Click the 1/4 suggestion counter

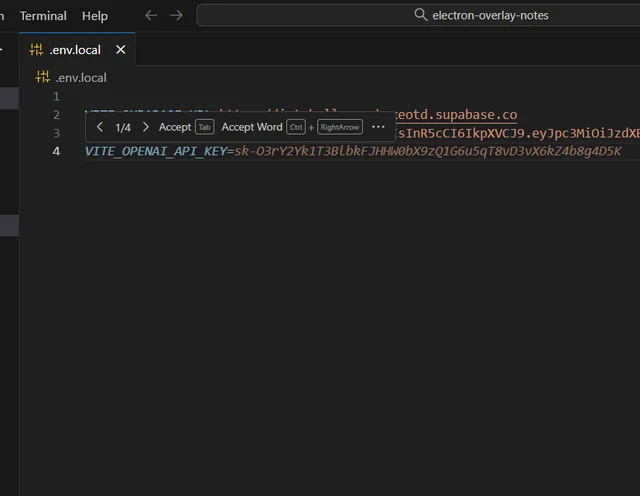[x=123, y=127]
